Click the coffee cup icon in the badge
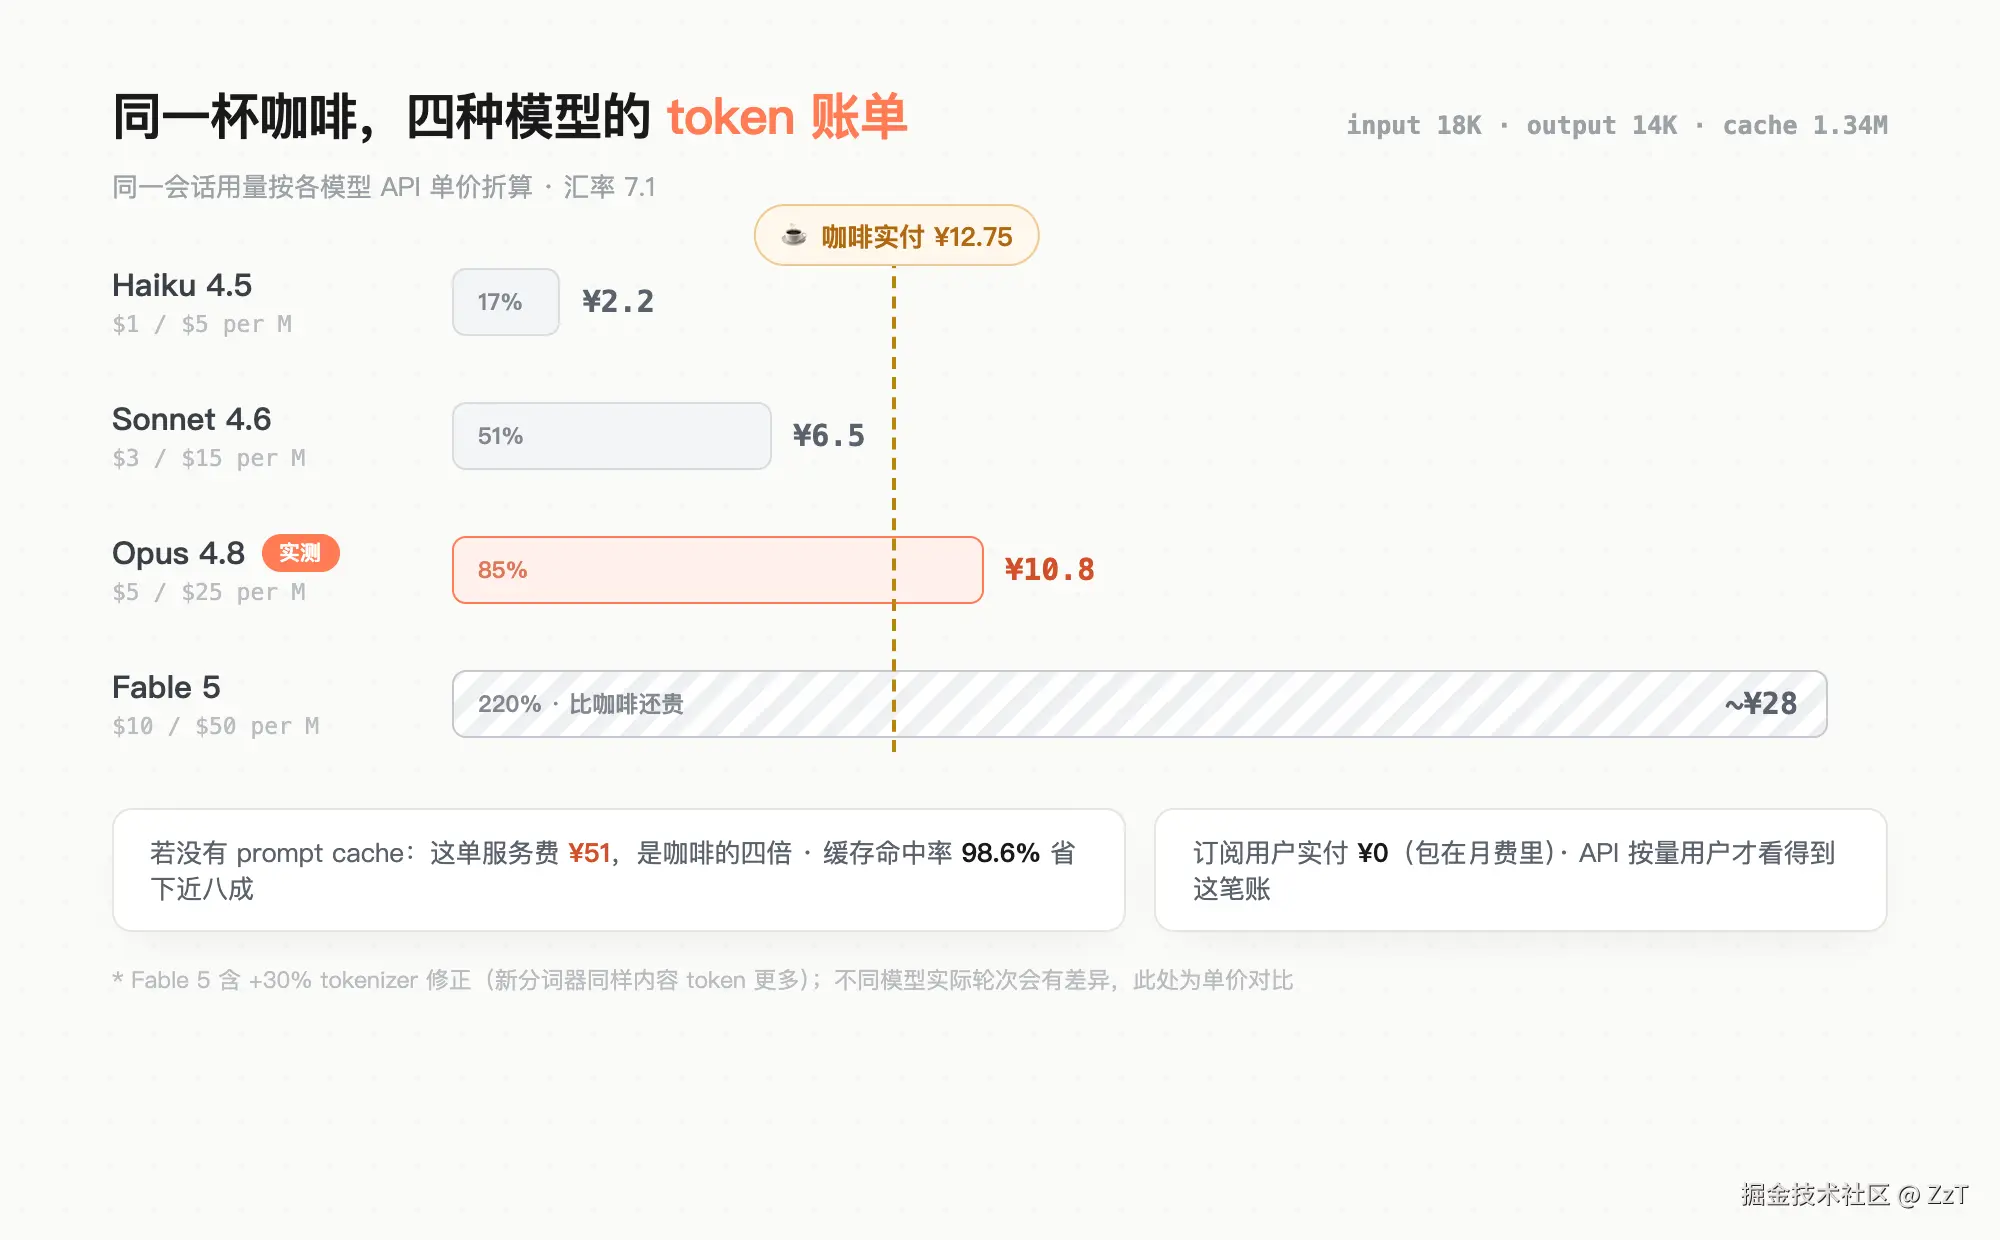2000x1240 pixels. tap(794, 236)
